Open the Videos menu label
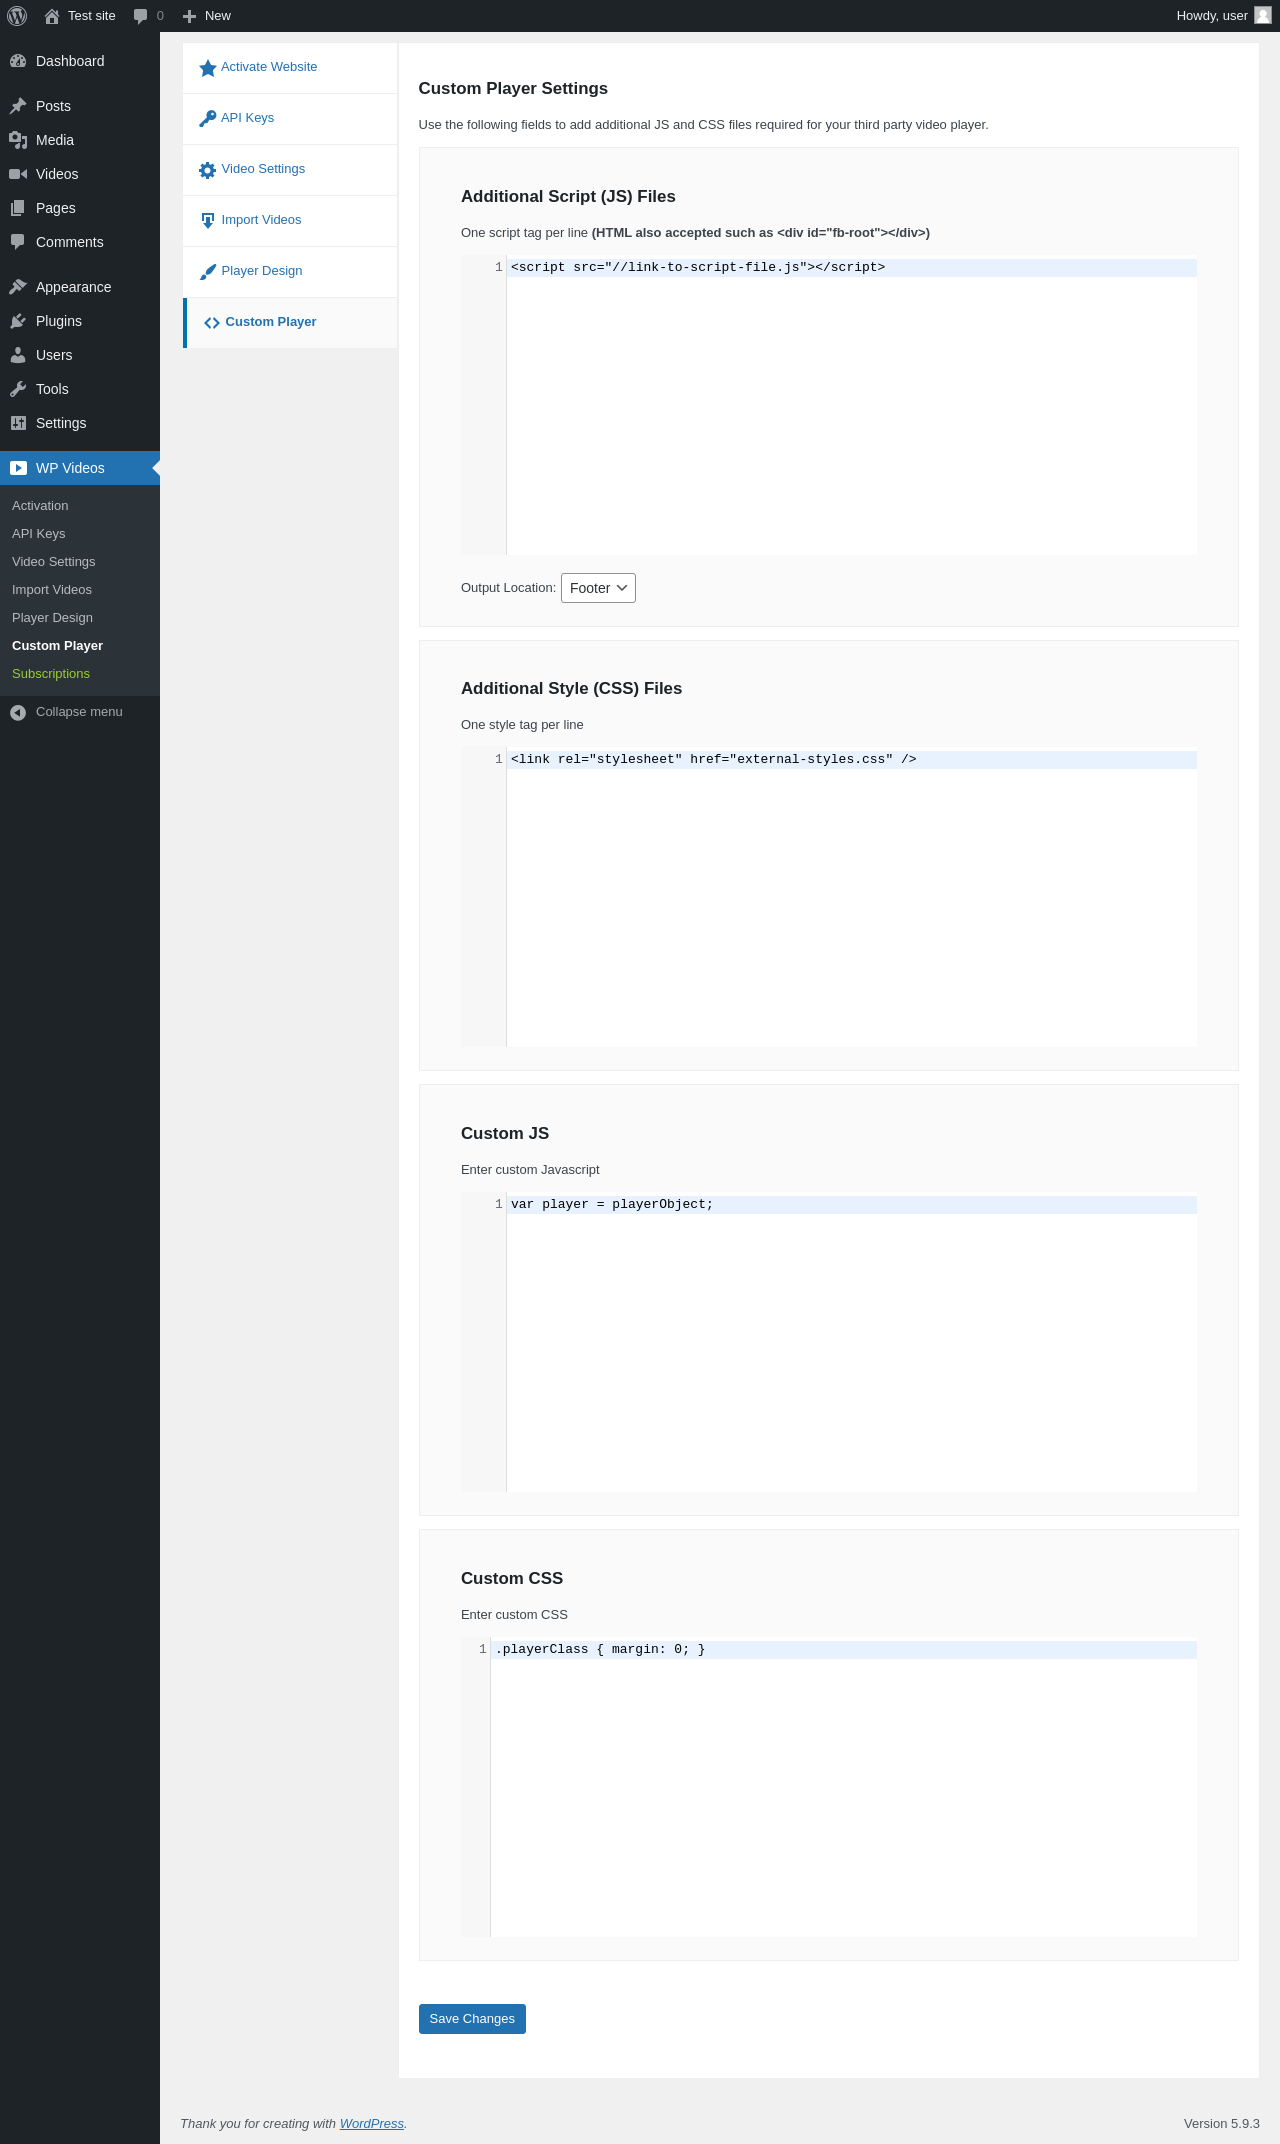This screenshot has width=1280, height=2144. (x=57, y=174)
